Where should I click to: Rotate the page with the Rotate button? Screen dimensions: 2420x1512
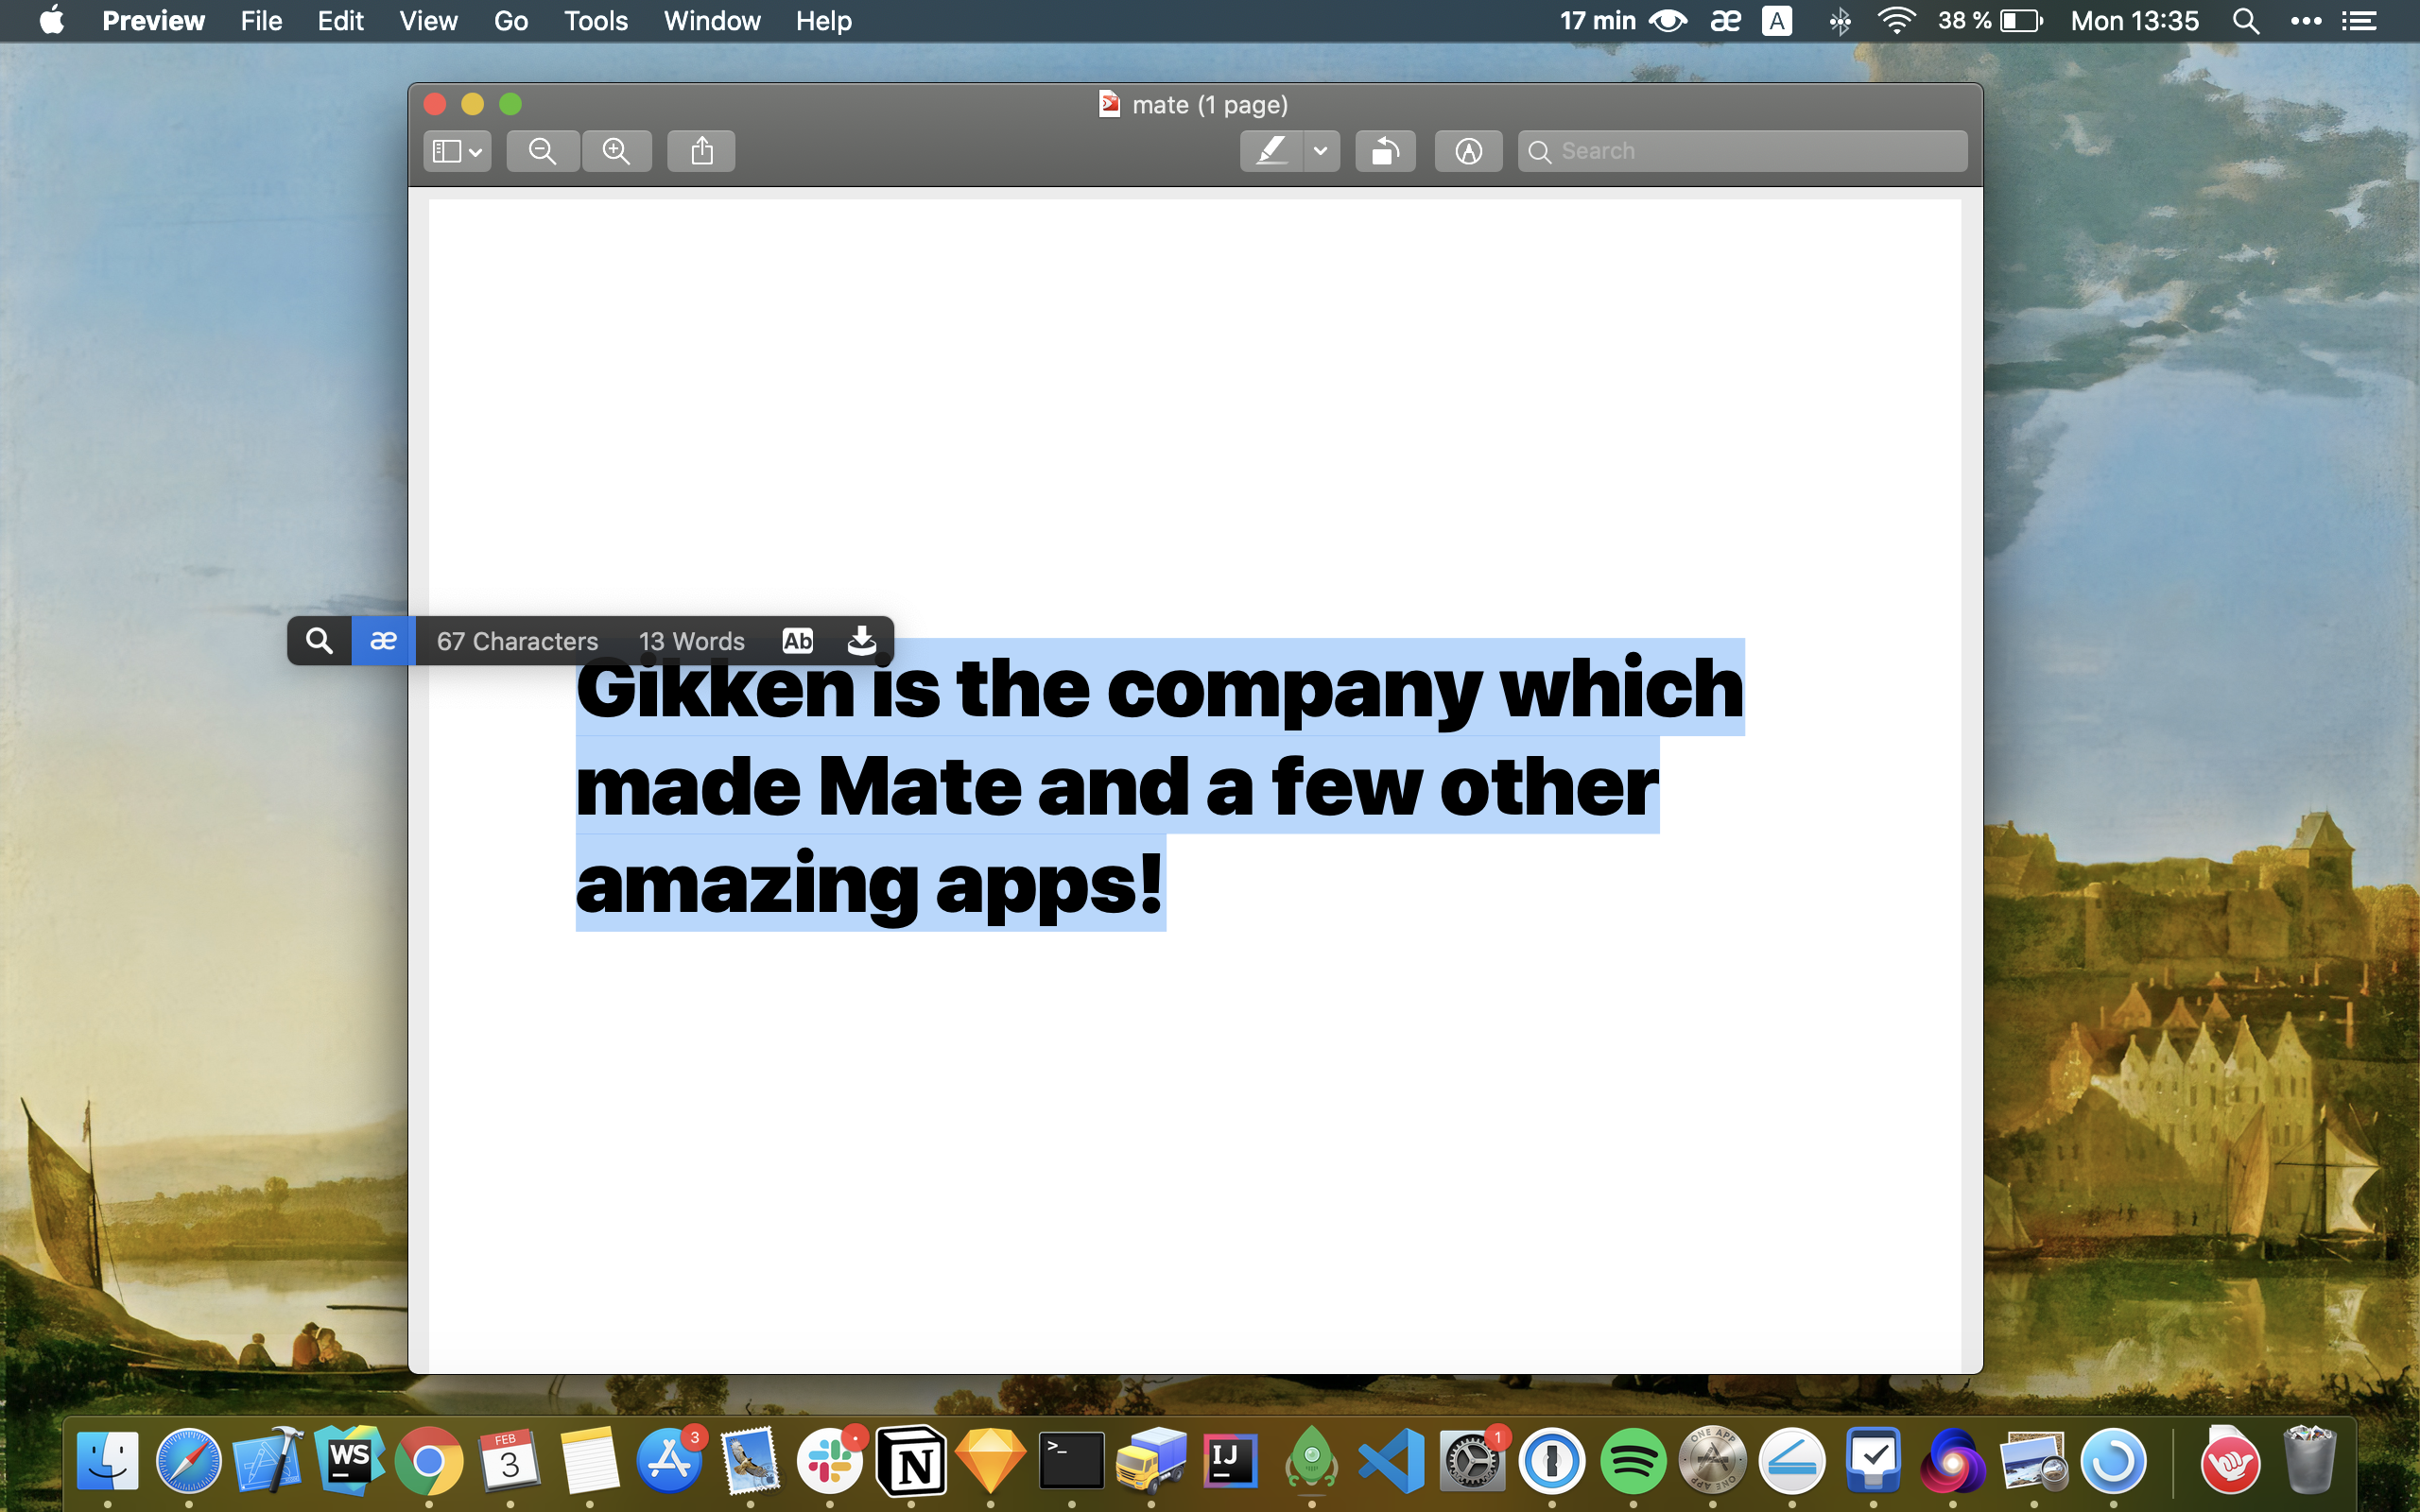(1385, 151)
